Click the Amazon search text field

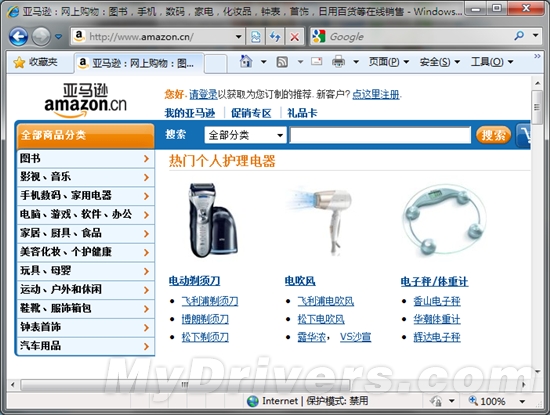(380, 135)
